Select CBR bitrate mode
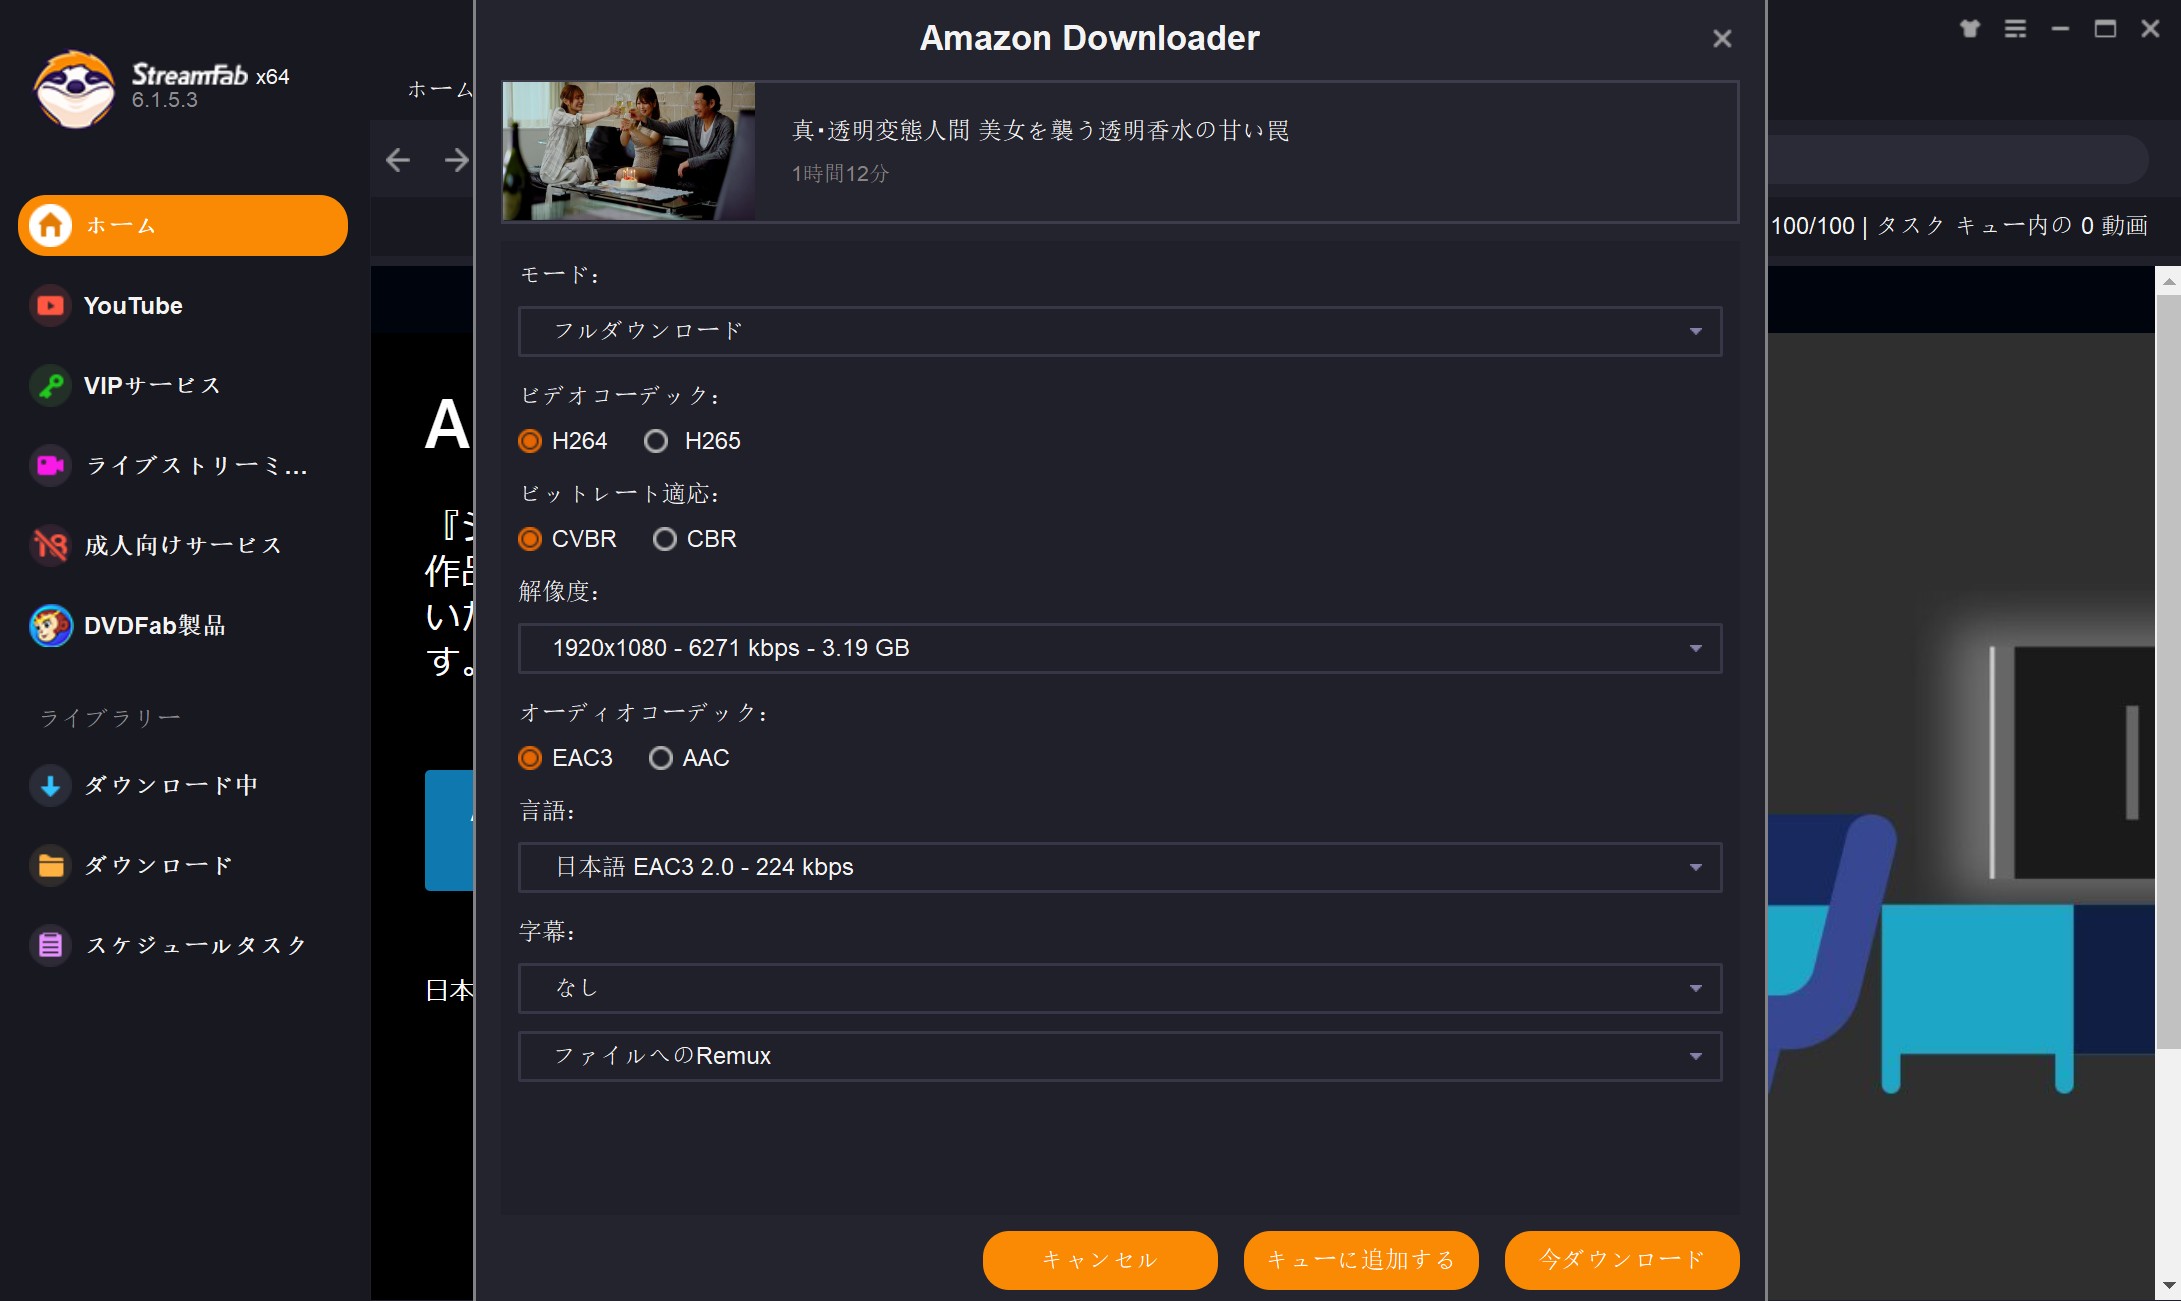This screenshot has width=2181, height=1301. tap(664, 539)
